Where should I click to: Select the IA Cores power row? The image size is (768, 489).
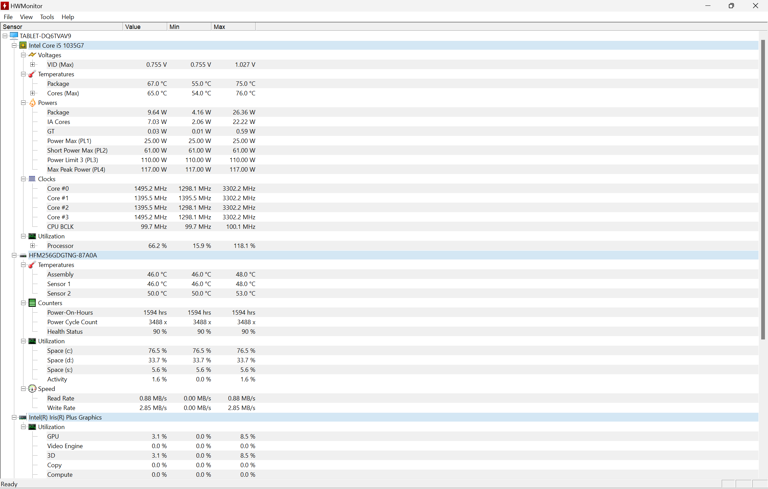click(379, 122)
